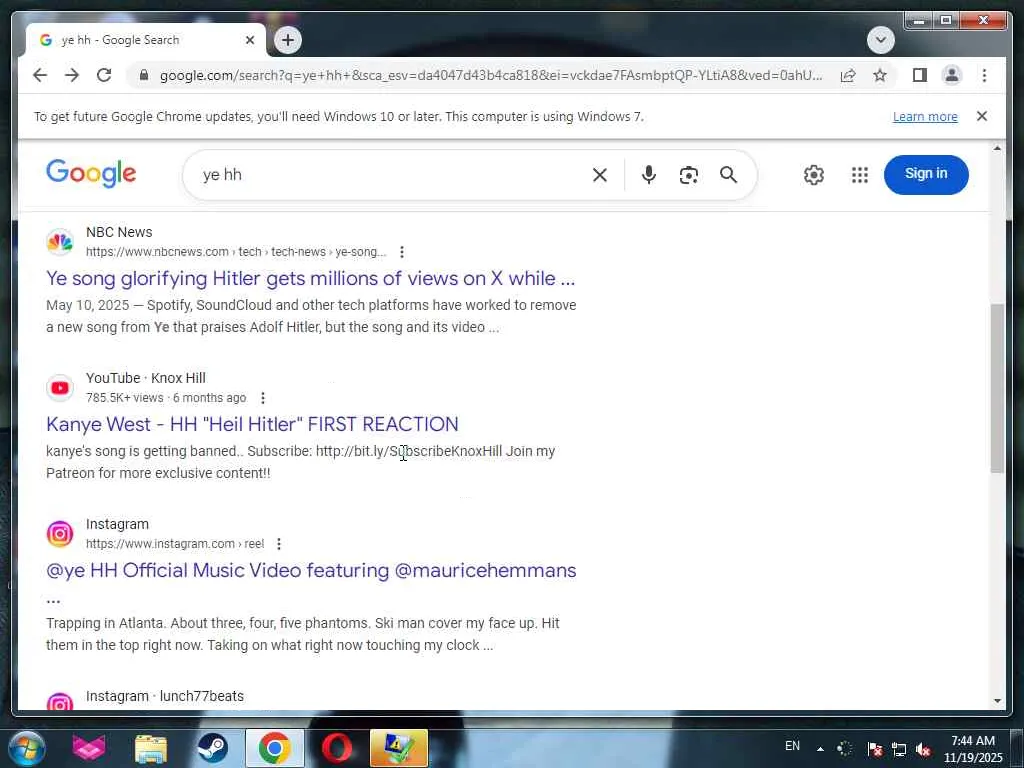
Task: Open the Google apps grid
Action: (x=859, y=174)
